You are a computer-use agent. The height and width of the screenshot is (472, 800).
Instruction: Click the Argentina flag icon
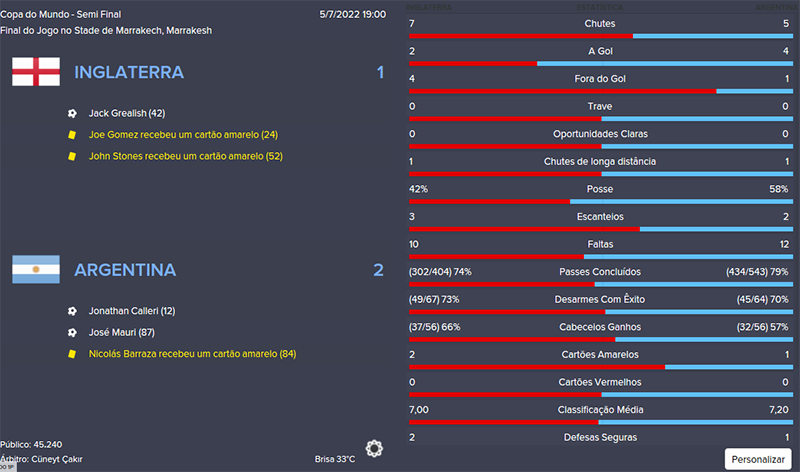pos(35,269)
